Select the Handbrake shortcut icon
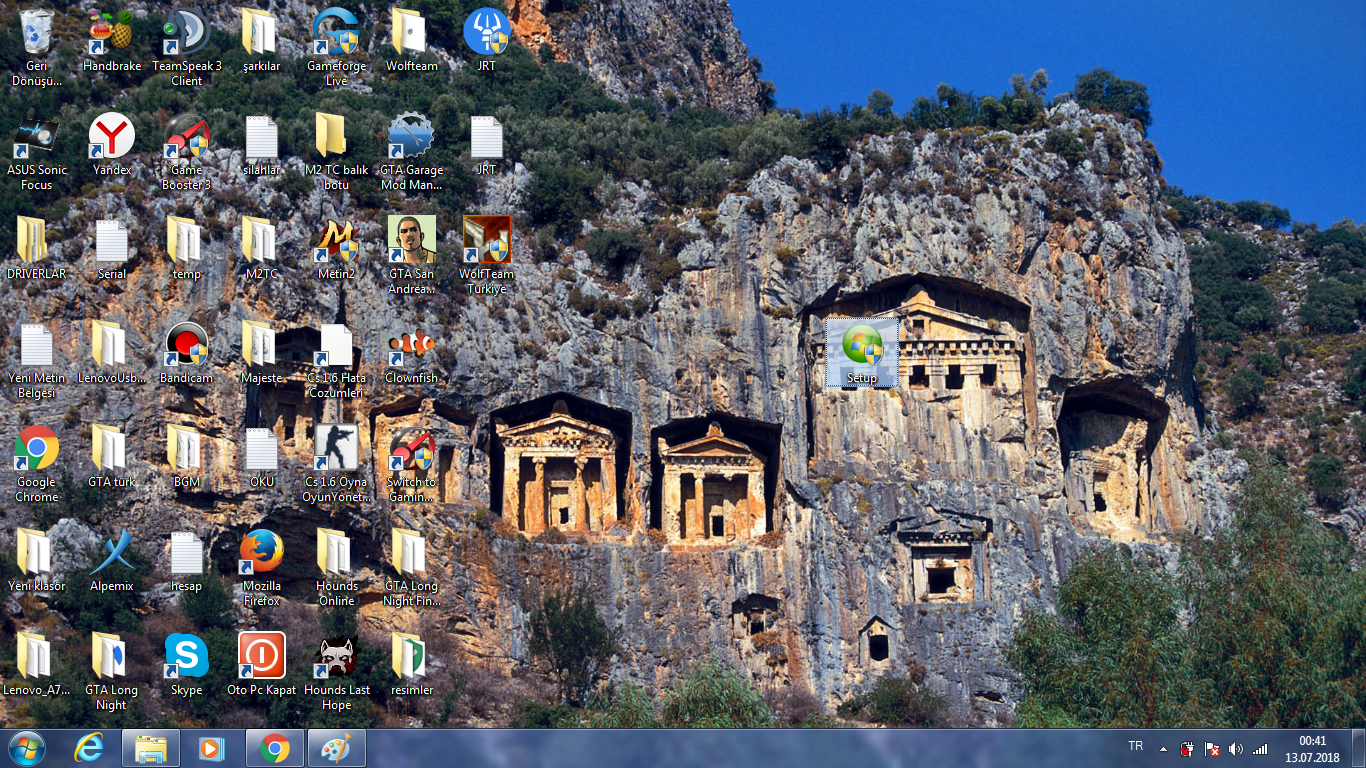1366x768 pixels. (x=112, y=40)
